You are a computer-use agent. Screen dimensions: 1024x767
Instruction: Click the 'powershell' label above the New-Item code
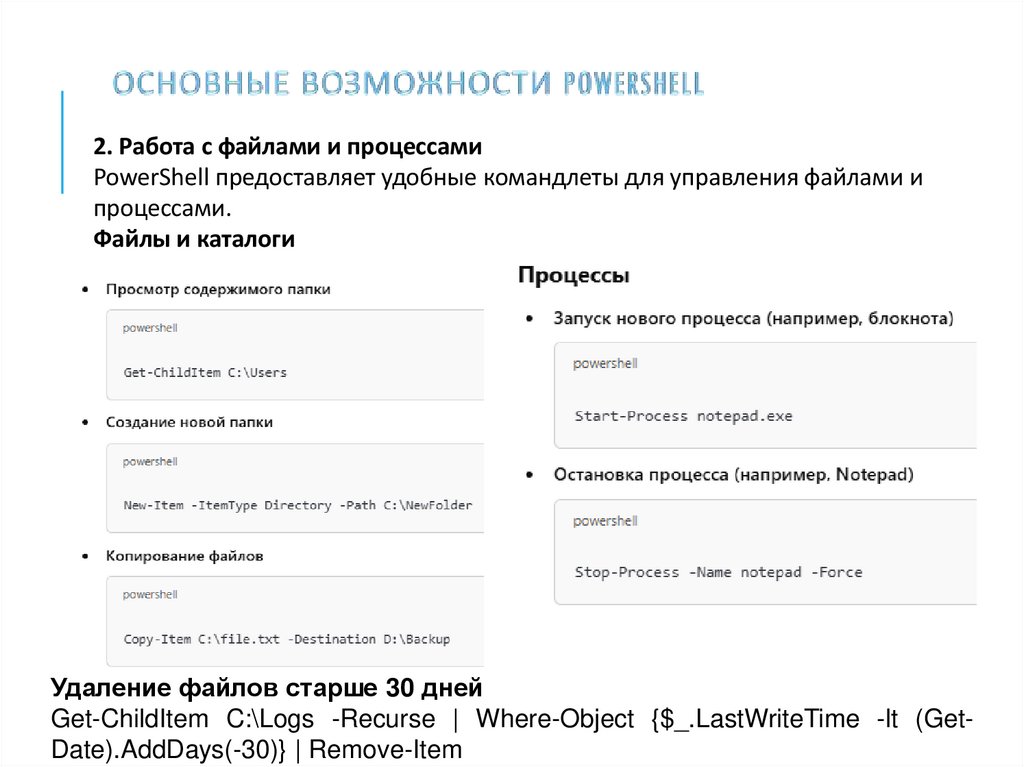pyautogui.click(x=150, y=461)
